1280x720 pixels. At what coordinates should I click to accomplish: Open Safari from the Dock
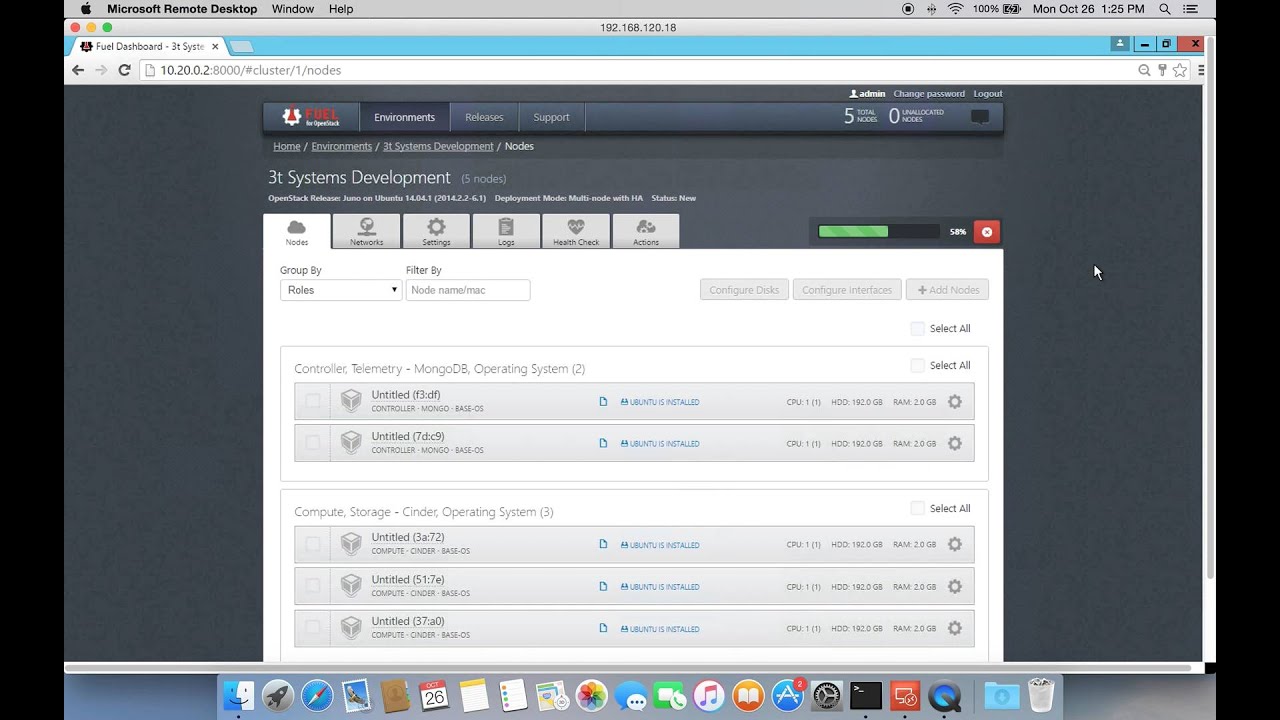tap(317, 695)
